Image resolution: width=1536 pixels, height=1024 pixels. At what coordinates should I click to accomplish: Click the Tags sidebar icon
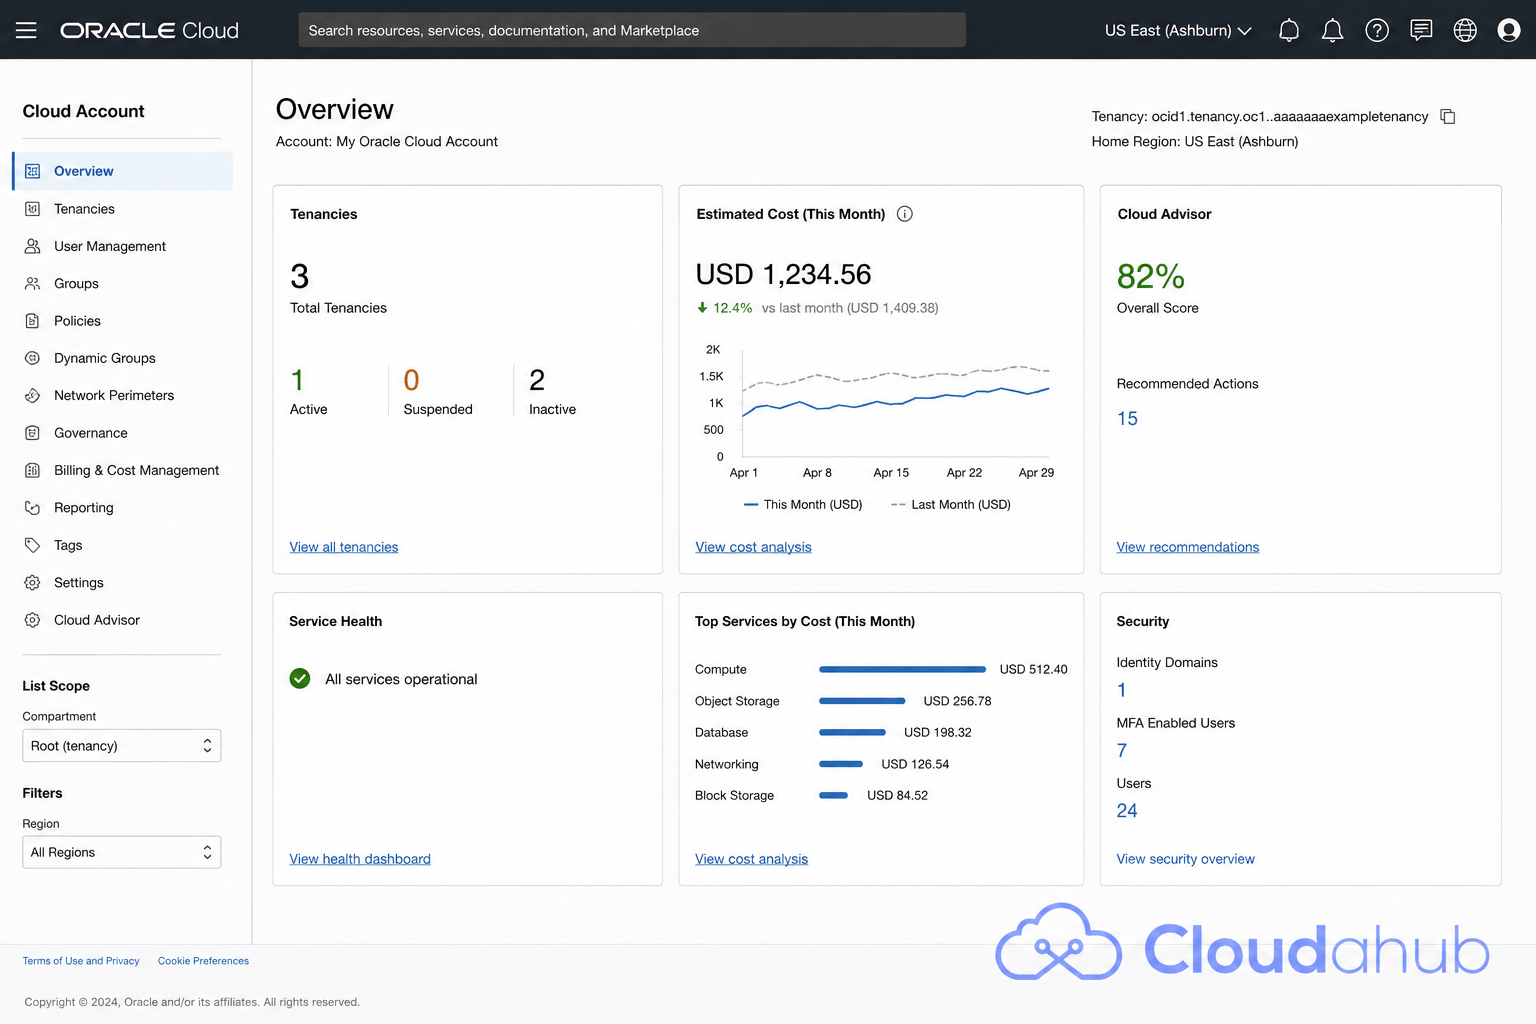pyautogui.click(x=32, y=545)
